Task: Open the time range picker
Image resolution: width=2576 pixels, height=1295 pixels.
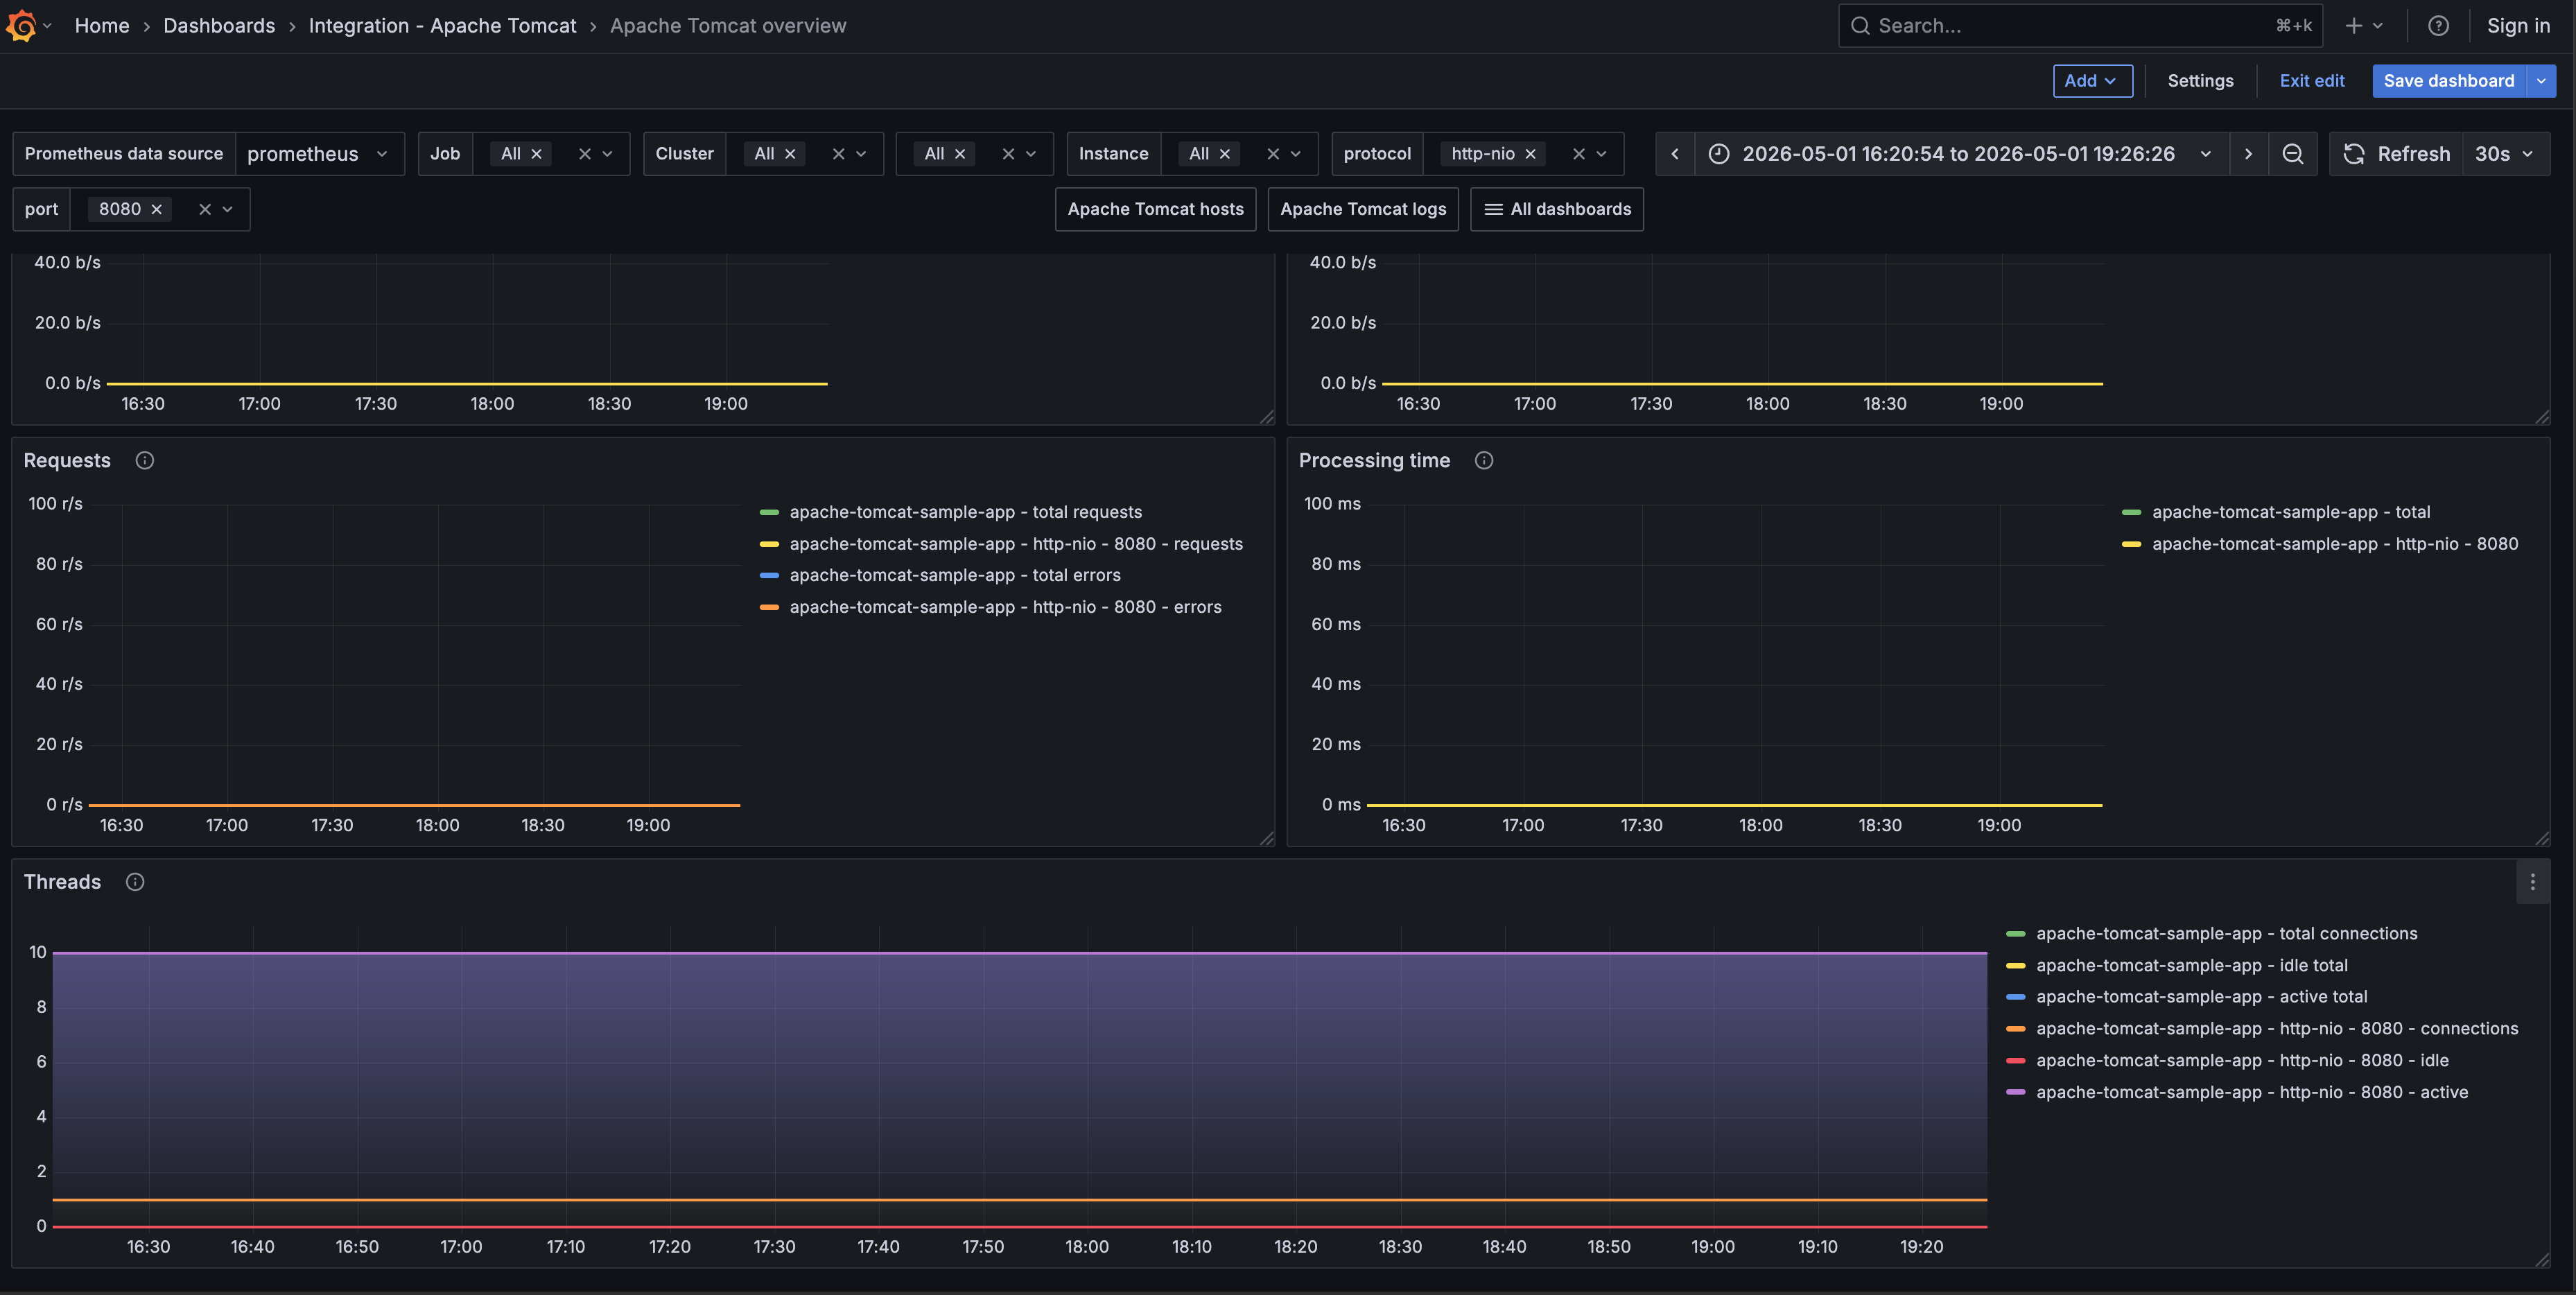Action: (x=1961, y=154)
